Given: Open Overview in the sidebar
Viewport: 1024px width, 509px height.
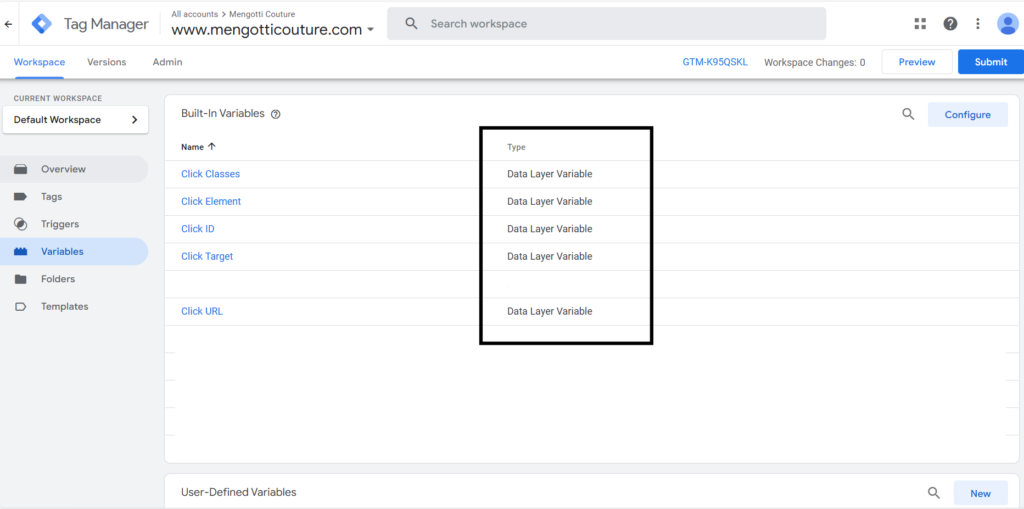Looking at the screenshot, I should (x=74, y=169).
